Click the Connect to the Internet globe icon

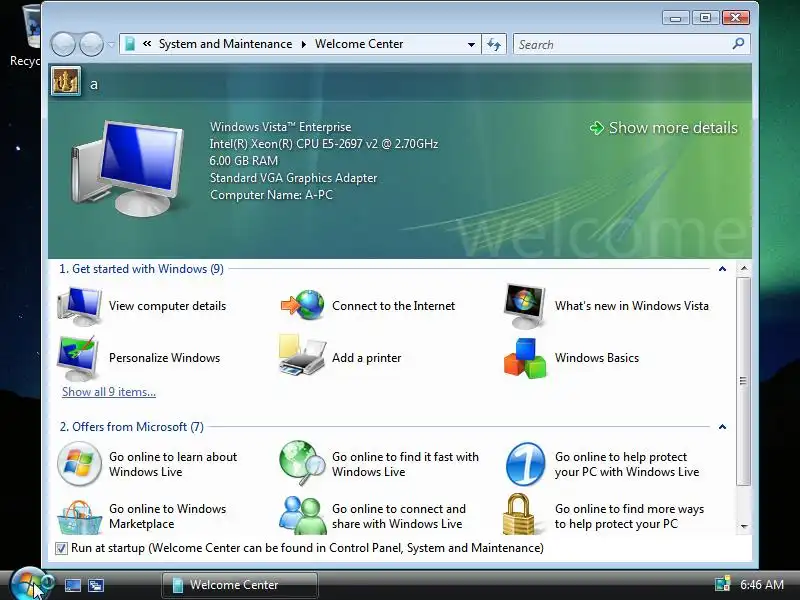click(303, 305)
